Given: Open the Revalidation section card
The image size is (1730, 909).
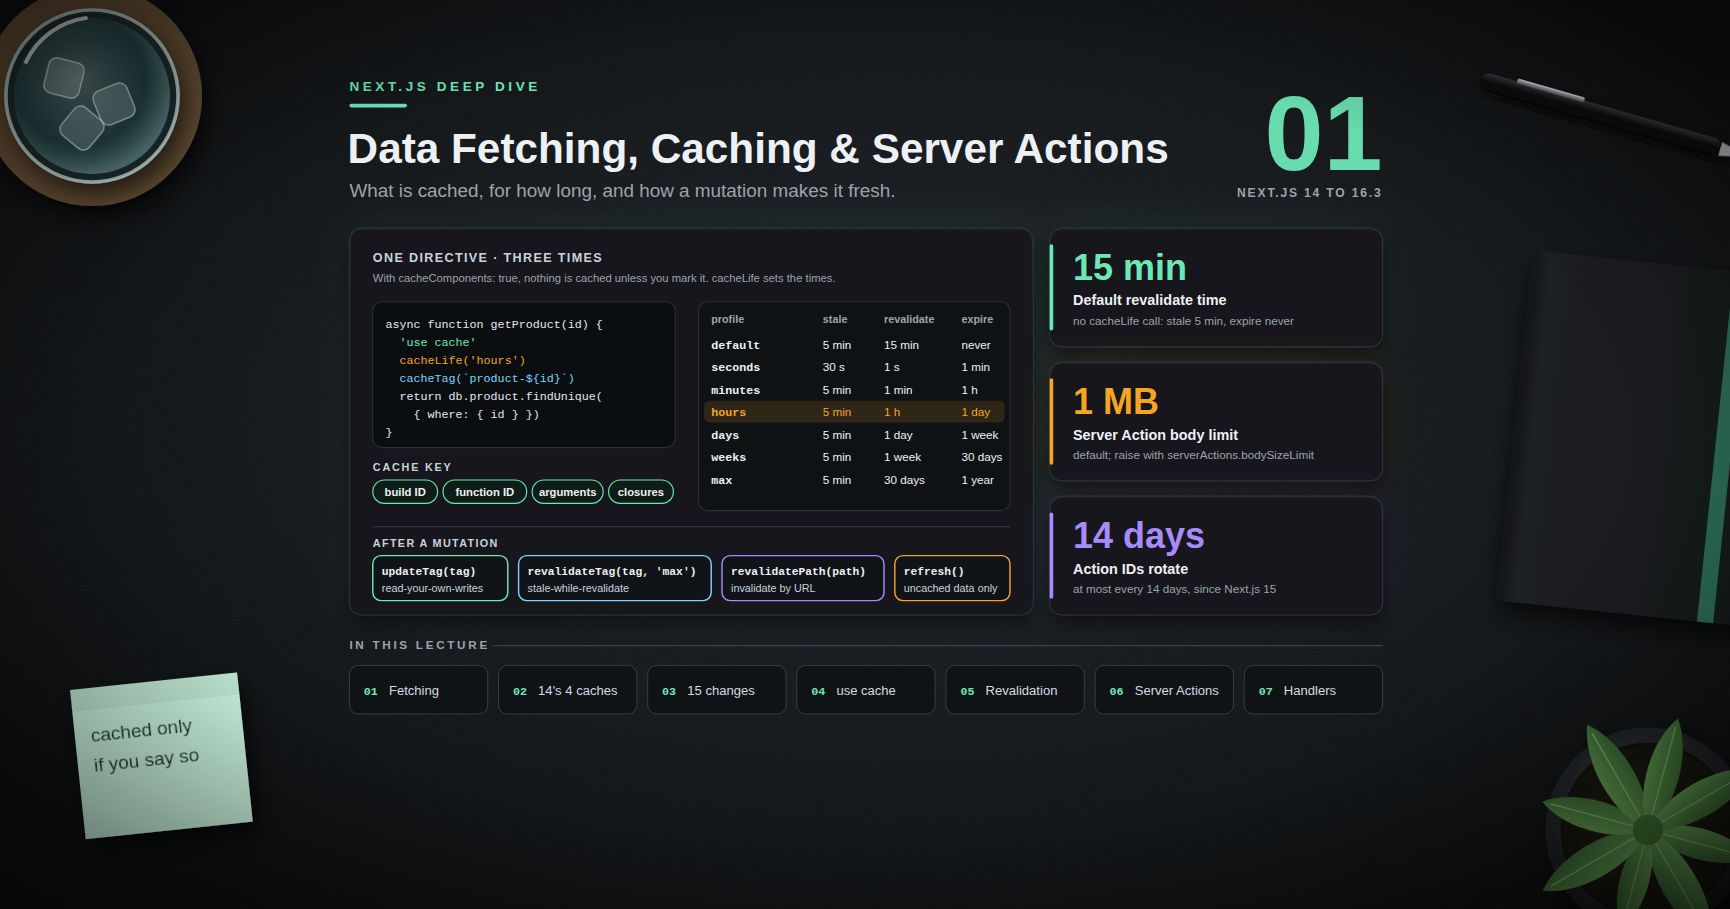Looking at the screenshot, I should point(1015,690).
